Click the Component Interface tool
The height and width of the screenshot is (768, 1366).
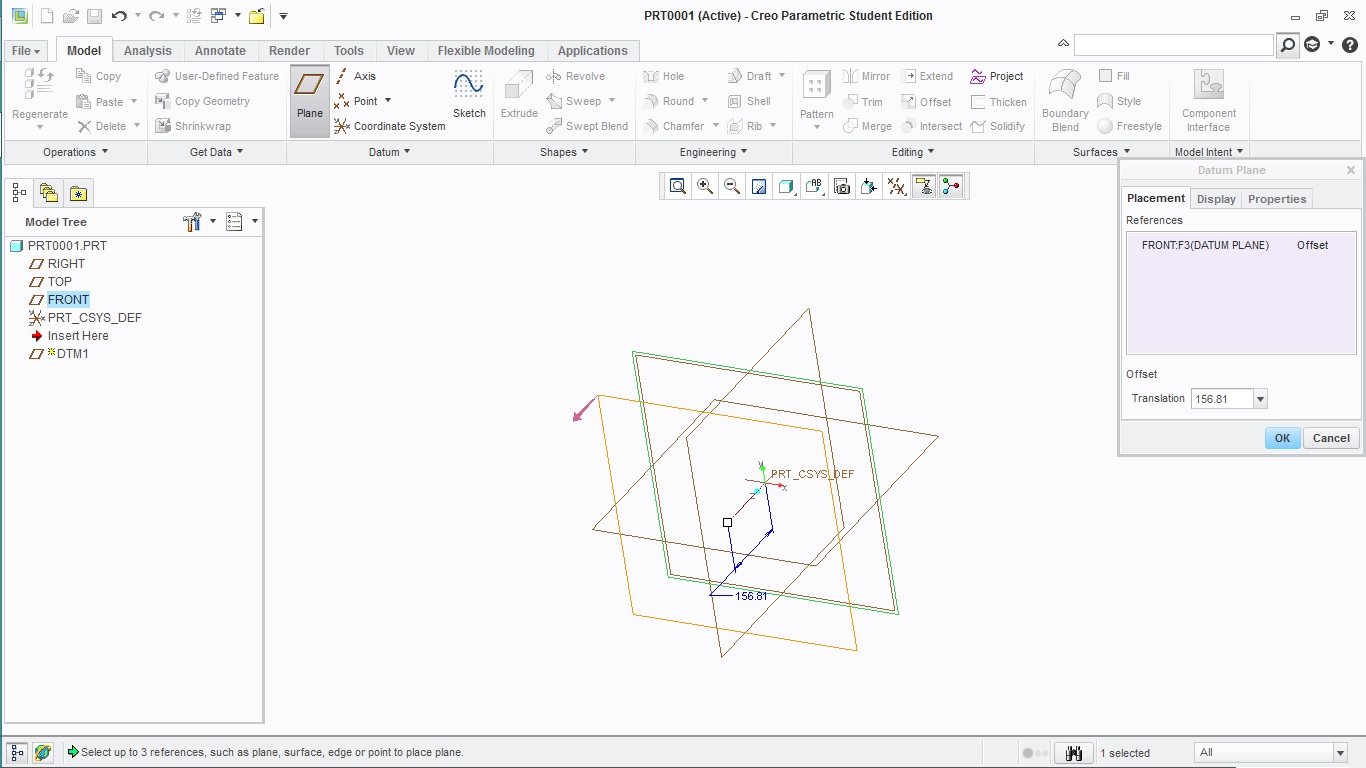point(1209,101)
